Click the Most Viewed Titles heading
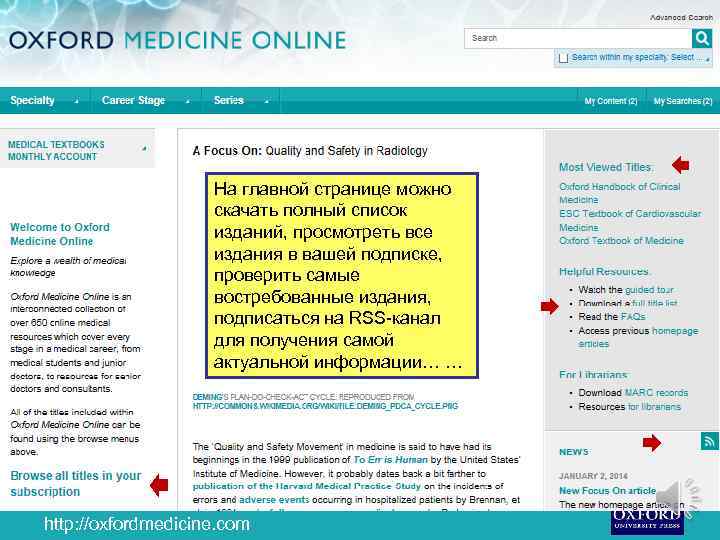Viewport: 720px width, 540px height. pos(606,167)
